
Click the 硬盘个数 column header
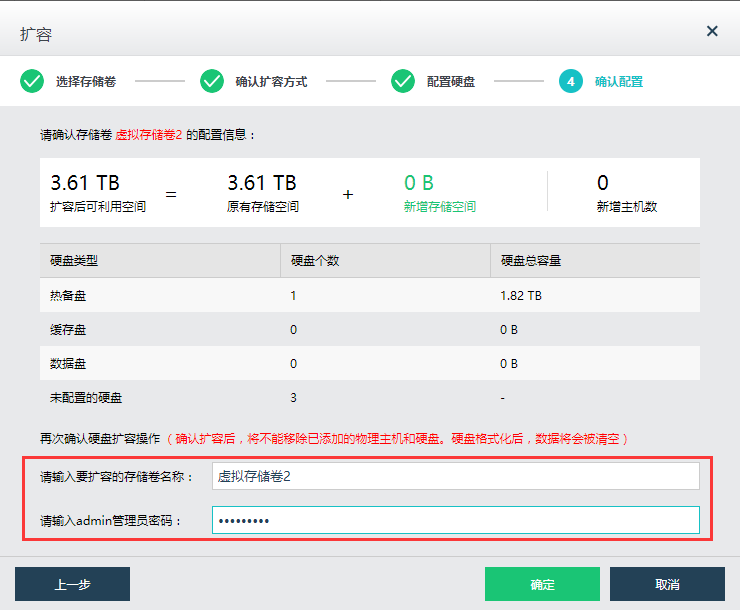tap(315, 261)
